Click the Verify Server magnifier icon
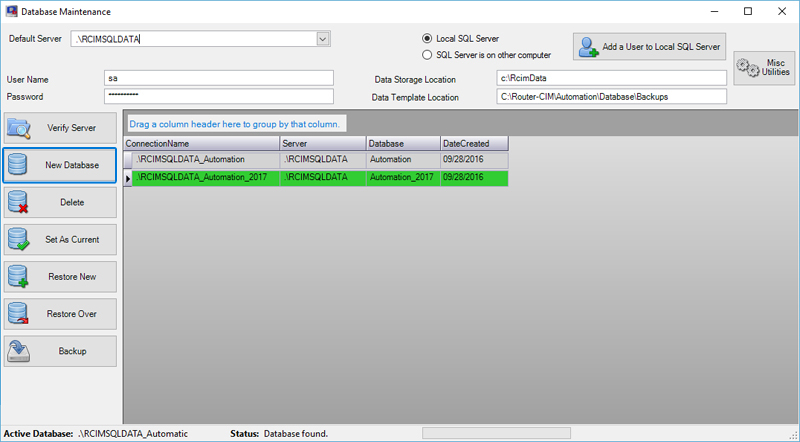Viewport: 800px width, 442px height. coord(19,128)
